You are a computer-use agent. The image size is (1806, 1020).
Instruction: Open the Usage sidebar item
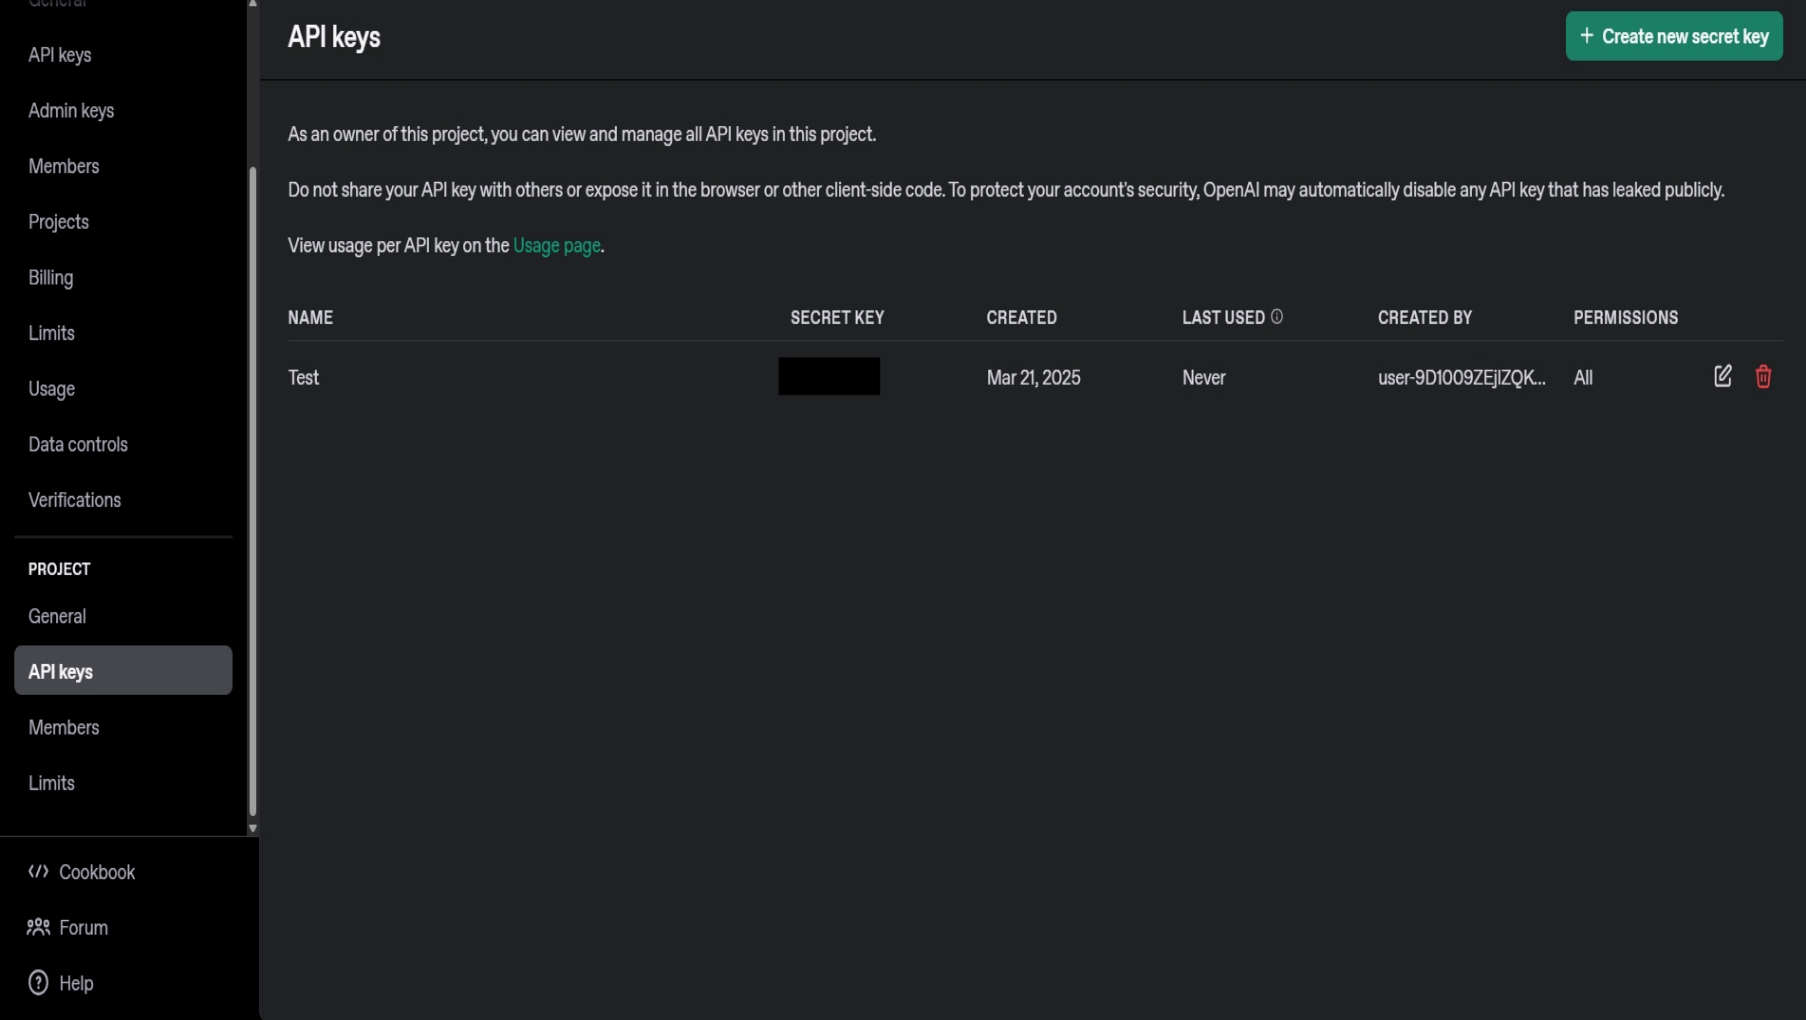click(51, 389)
